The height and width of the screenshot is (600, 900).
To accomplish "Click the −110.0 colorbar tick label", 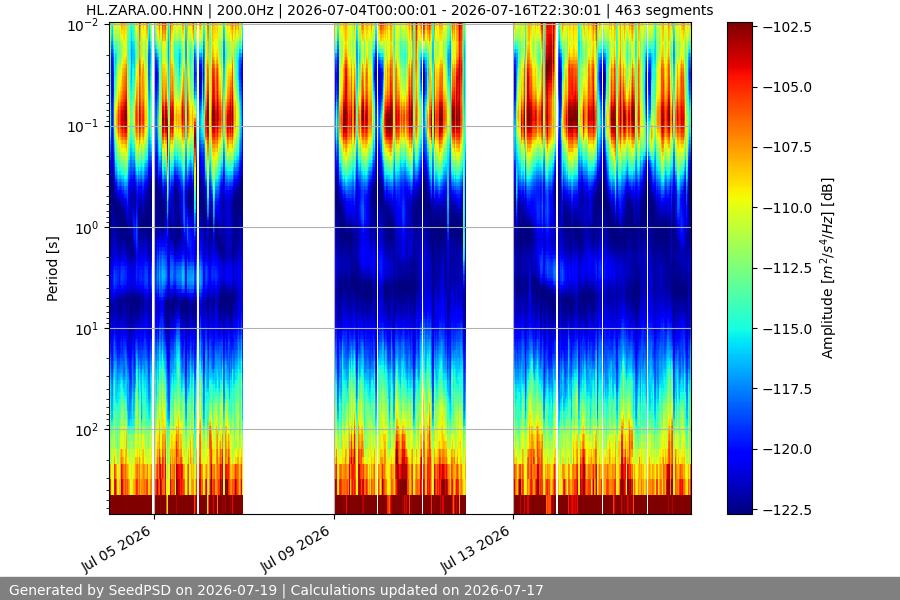I will coord(787,208).
